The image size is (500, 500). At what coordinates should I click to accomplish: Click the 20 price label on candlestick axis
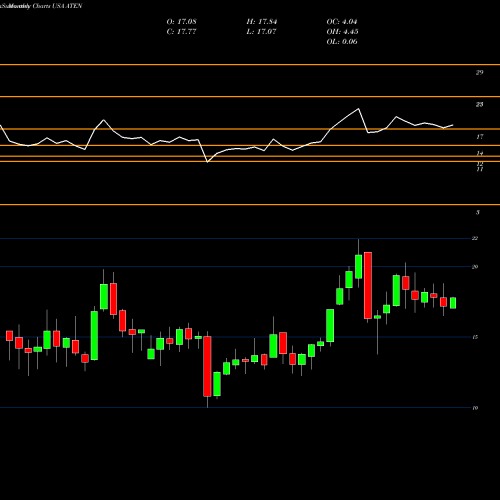pos(475,267)
